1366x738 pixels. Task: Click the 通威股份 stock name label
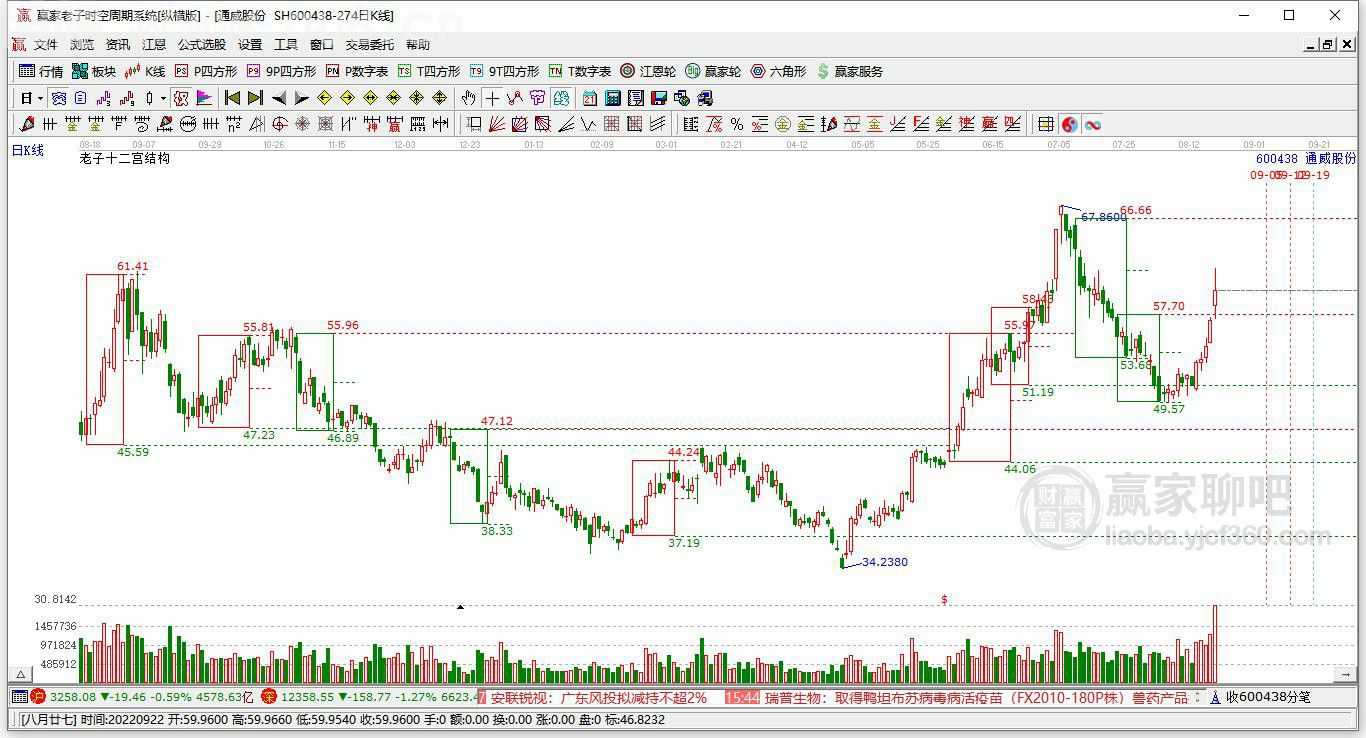pos(1331,158)
